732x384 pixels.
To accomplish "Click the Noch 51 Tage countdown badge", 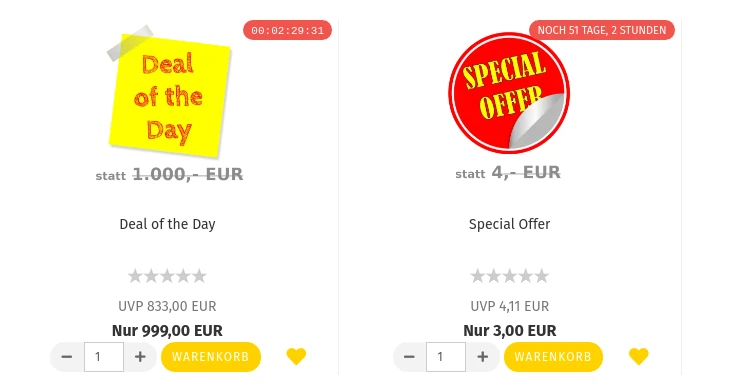I will coord(602,30).
